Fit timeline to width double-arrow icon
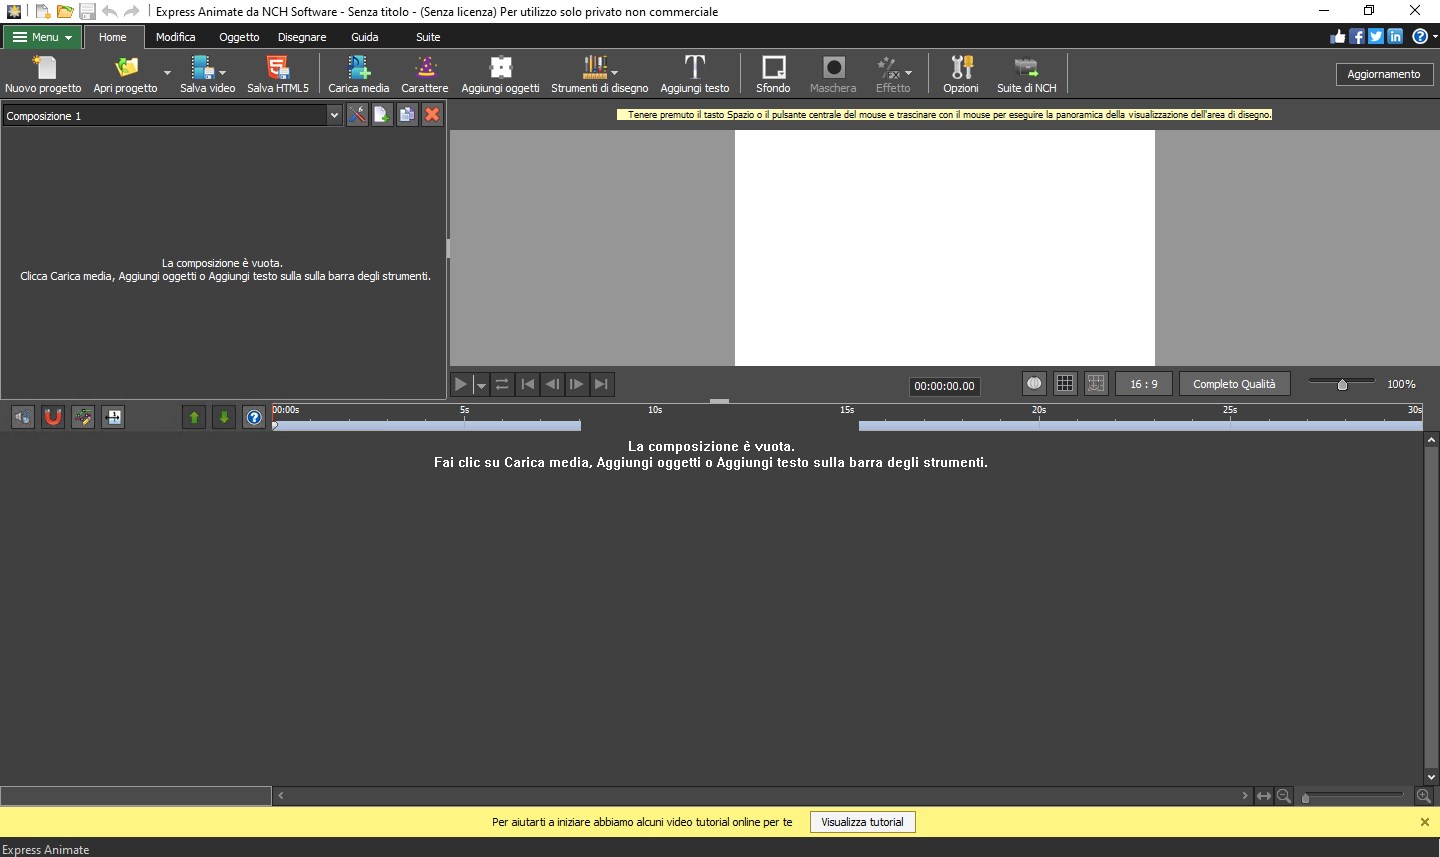The image size is (1440, 857). tap(1264, 796)
